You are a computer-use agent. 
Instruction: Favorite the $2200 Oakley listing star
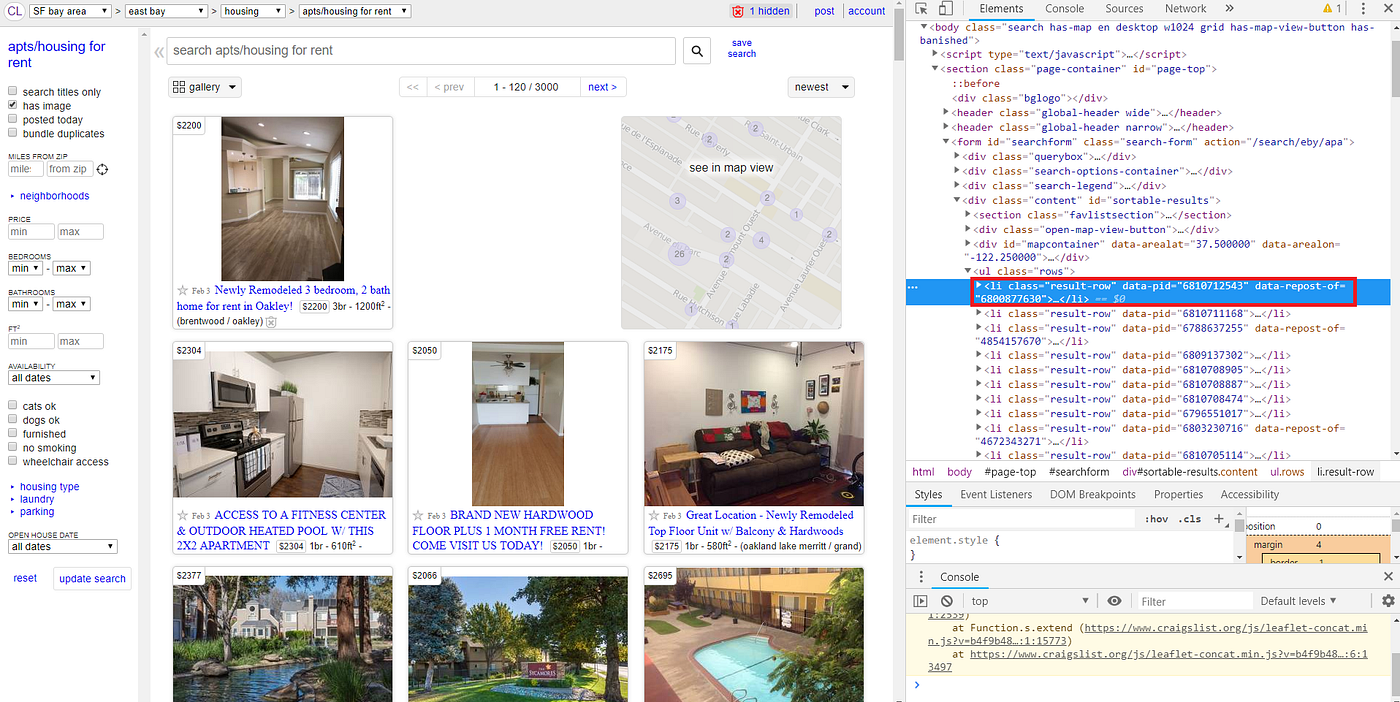[183, 291]
